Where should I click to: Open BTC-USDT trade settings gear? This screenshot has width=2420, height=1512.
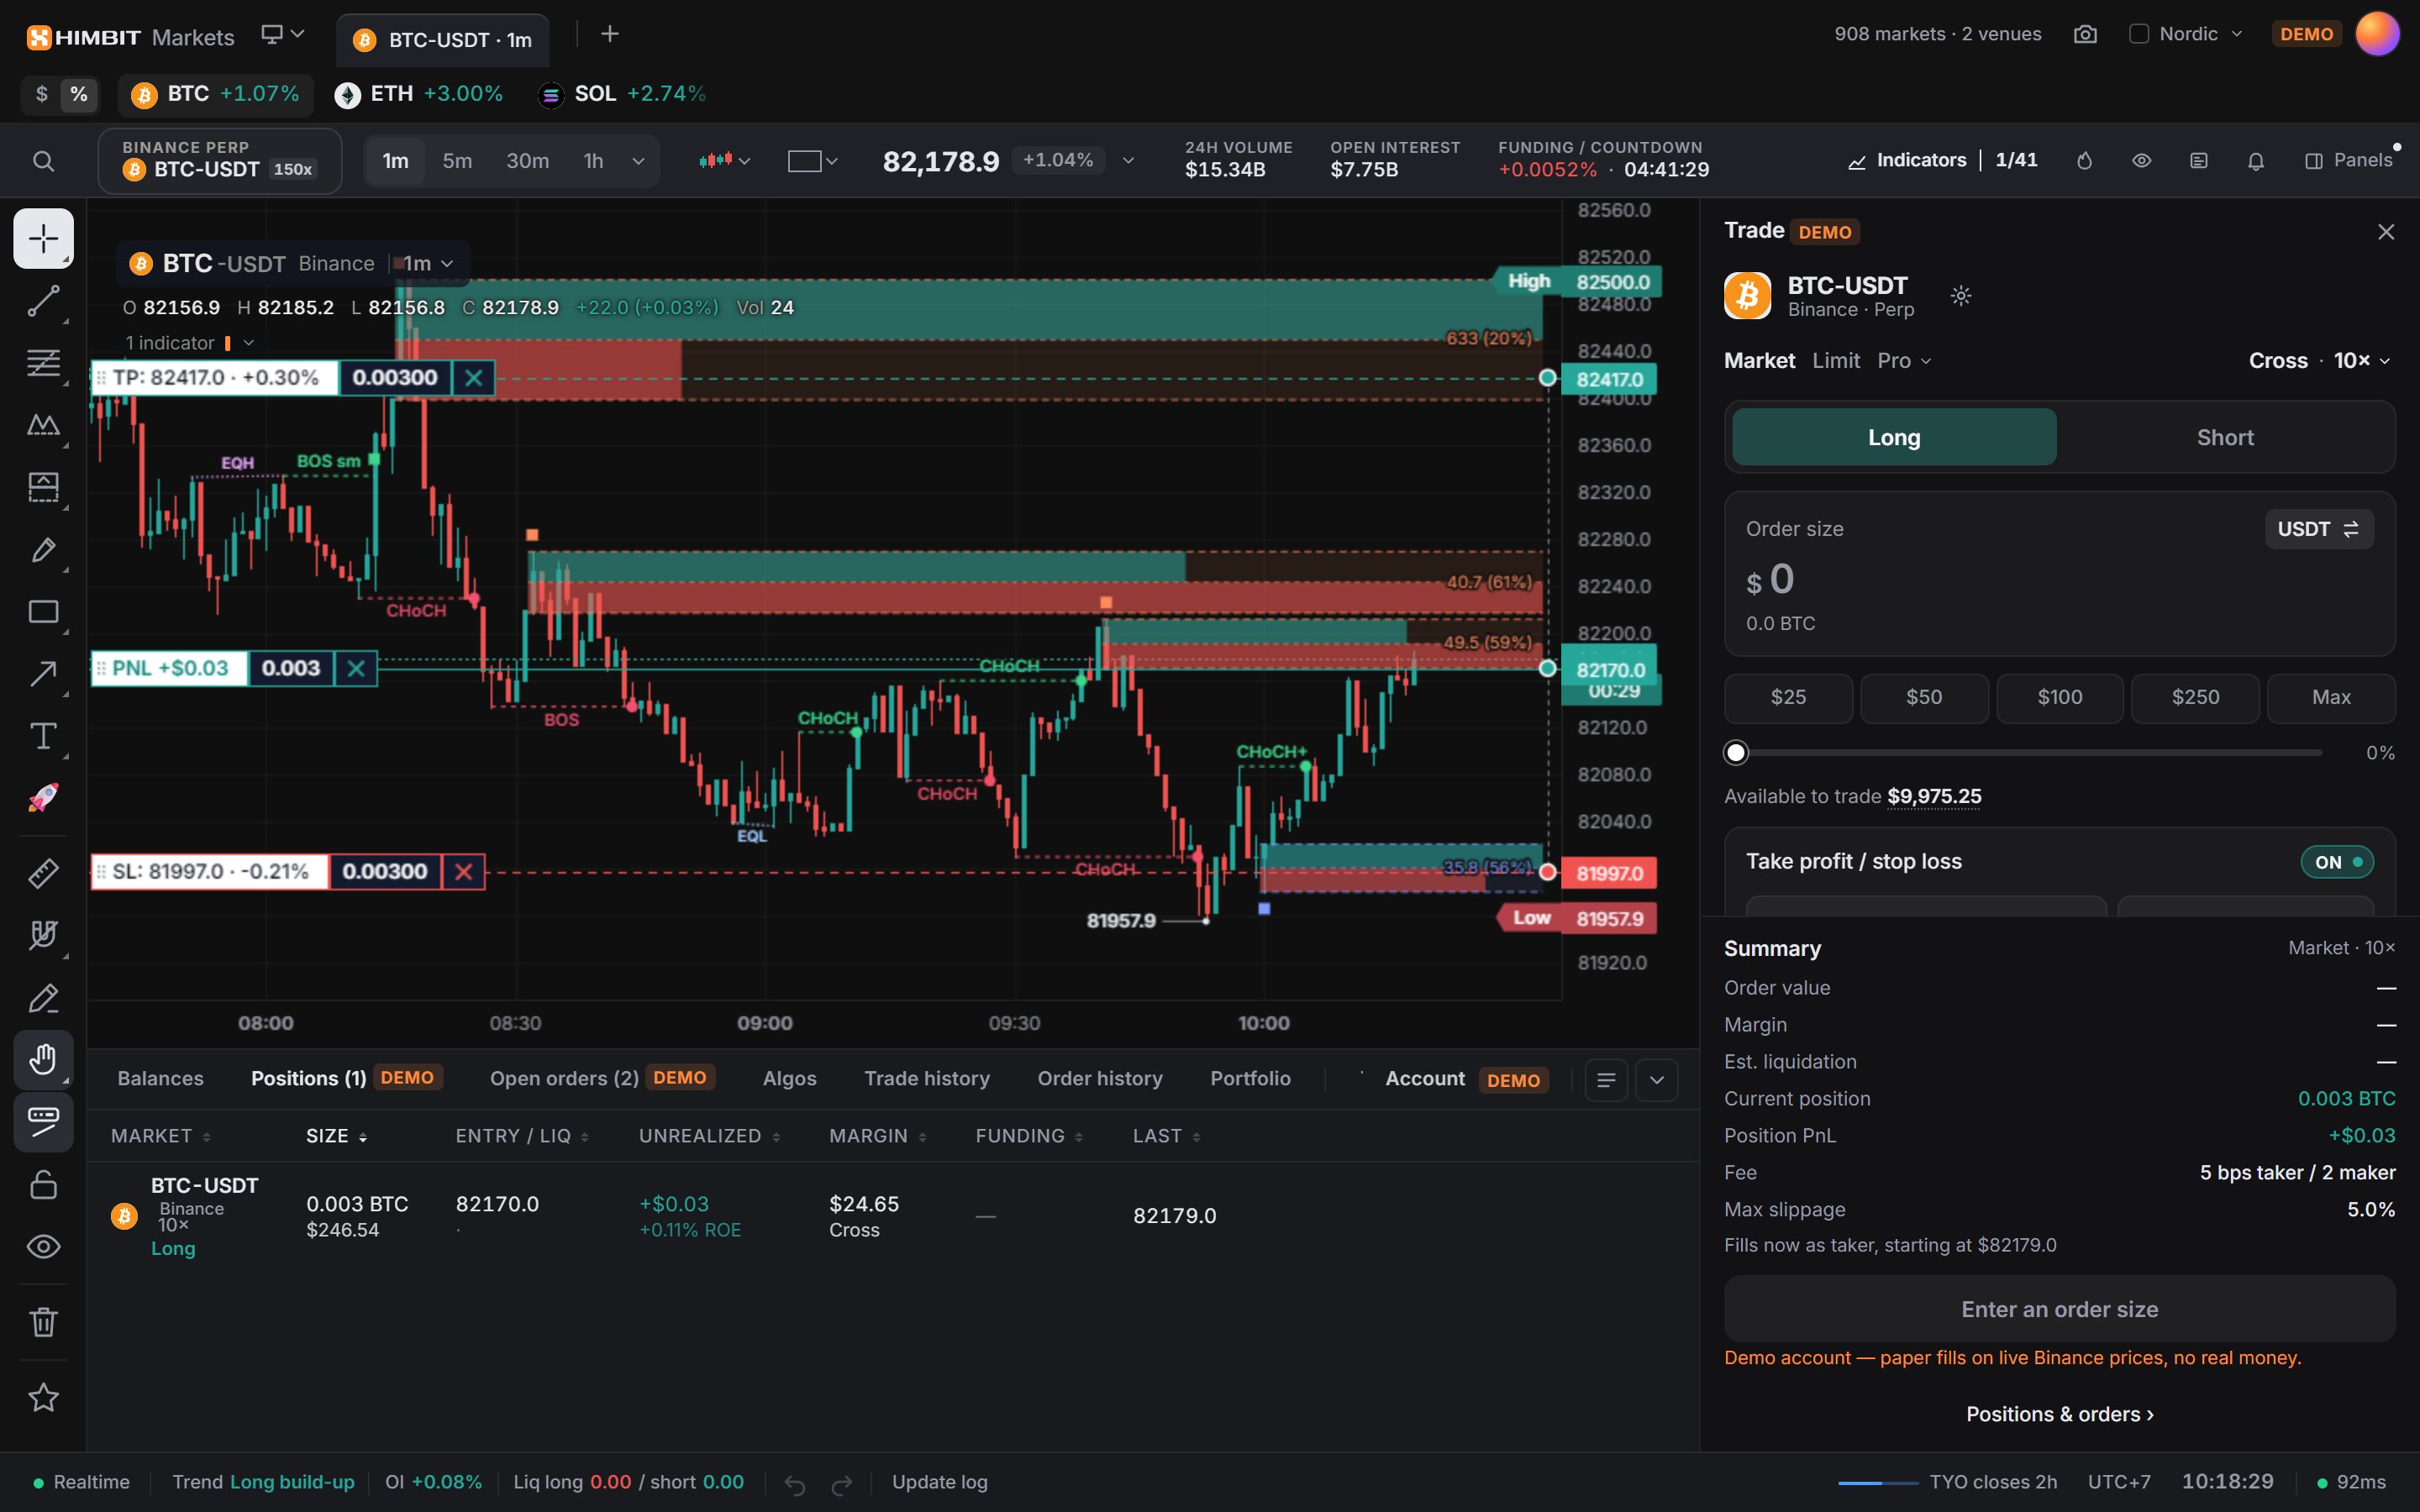[x=1961, y=295]
